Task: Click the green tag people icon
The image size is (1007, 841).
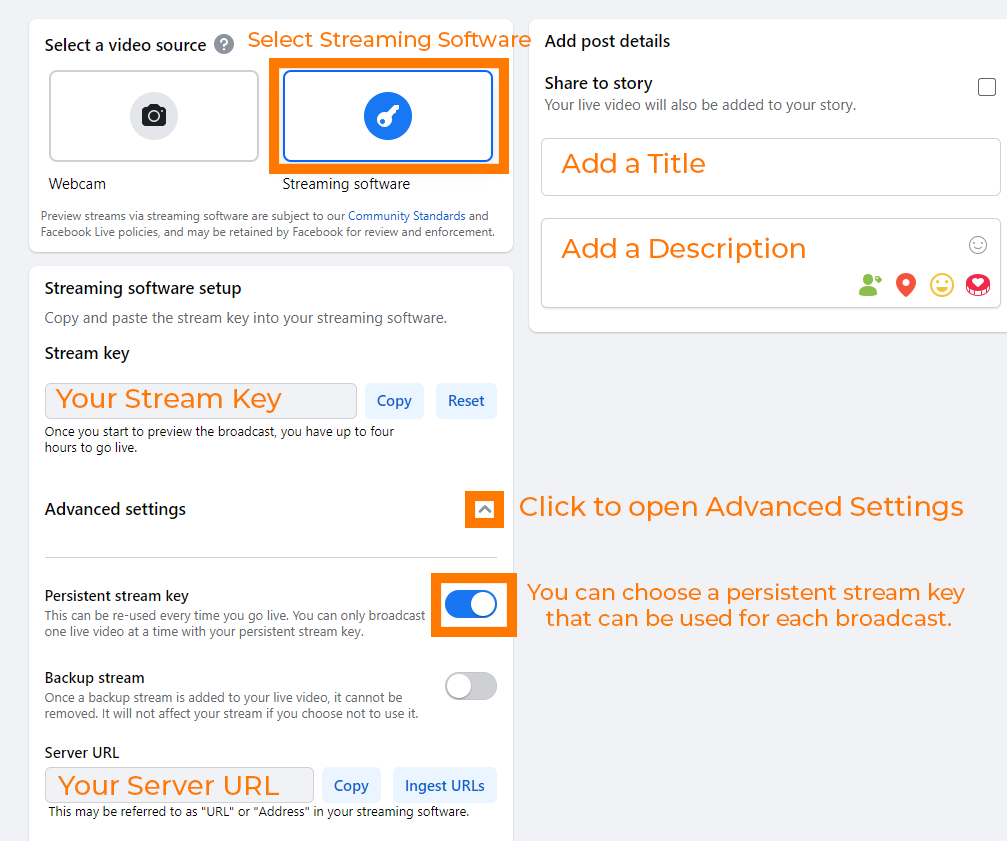Action: (870, 286)
